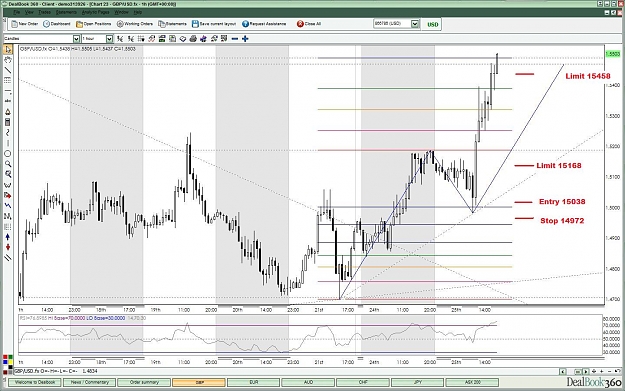Click the red Close All button

[x=309, y=24]
